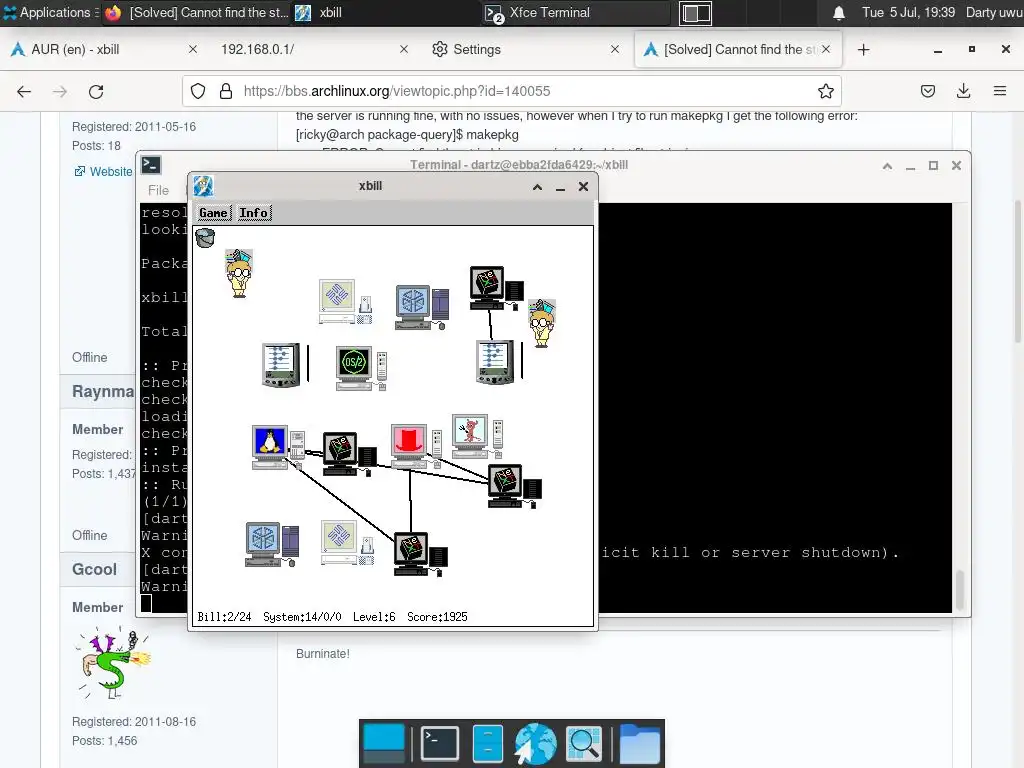This screenshot has height=768, width=1024.
Task: Open the xbill Info menu
Action: 253,213
